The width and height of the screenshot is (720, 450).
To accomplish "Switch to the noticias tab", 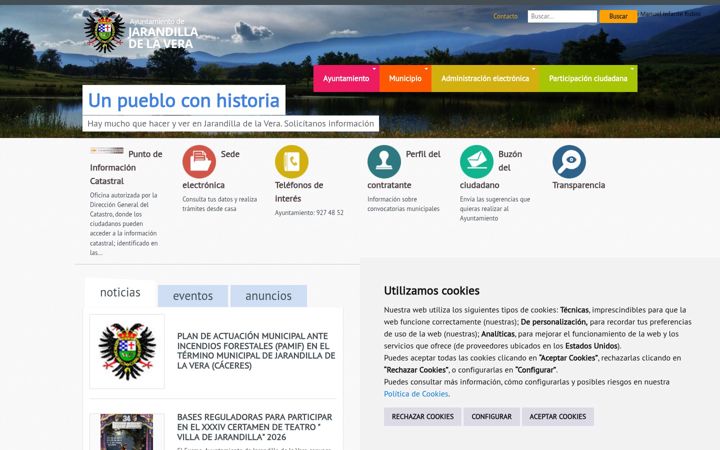I will [x=120, y=292].
